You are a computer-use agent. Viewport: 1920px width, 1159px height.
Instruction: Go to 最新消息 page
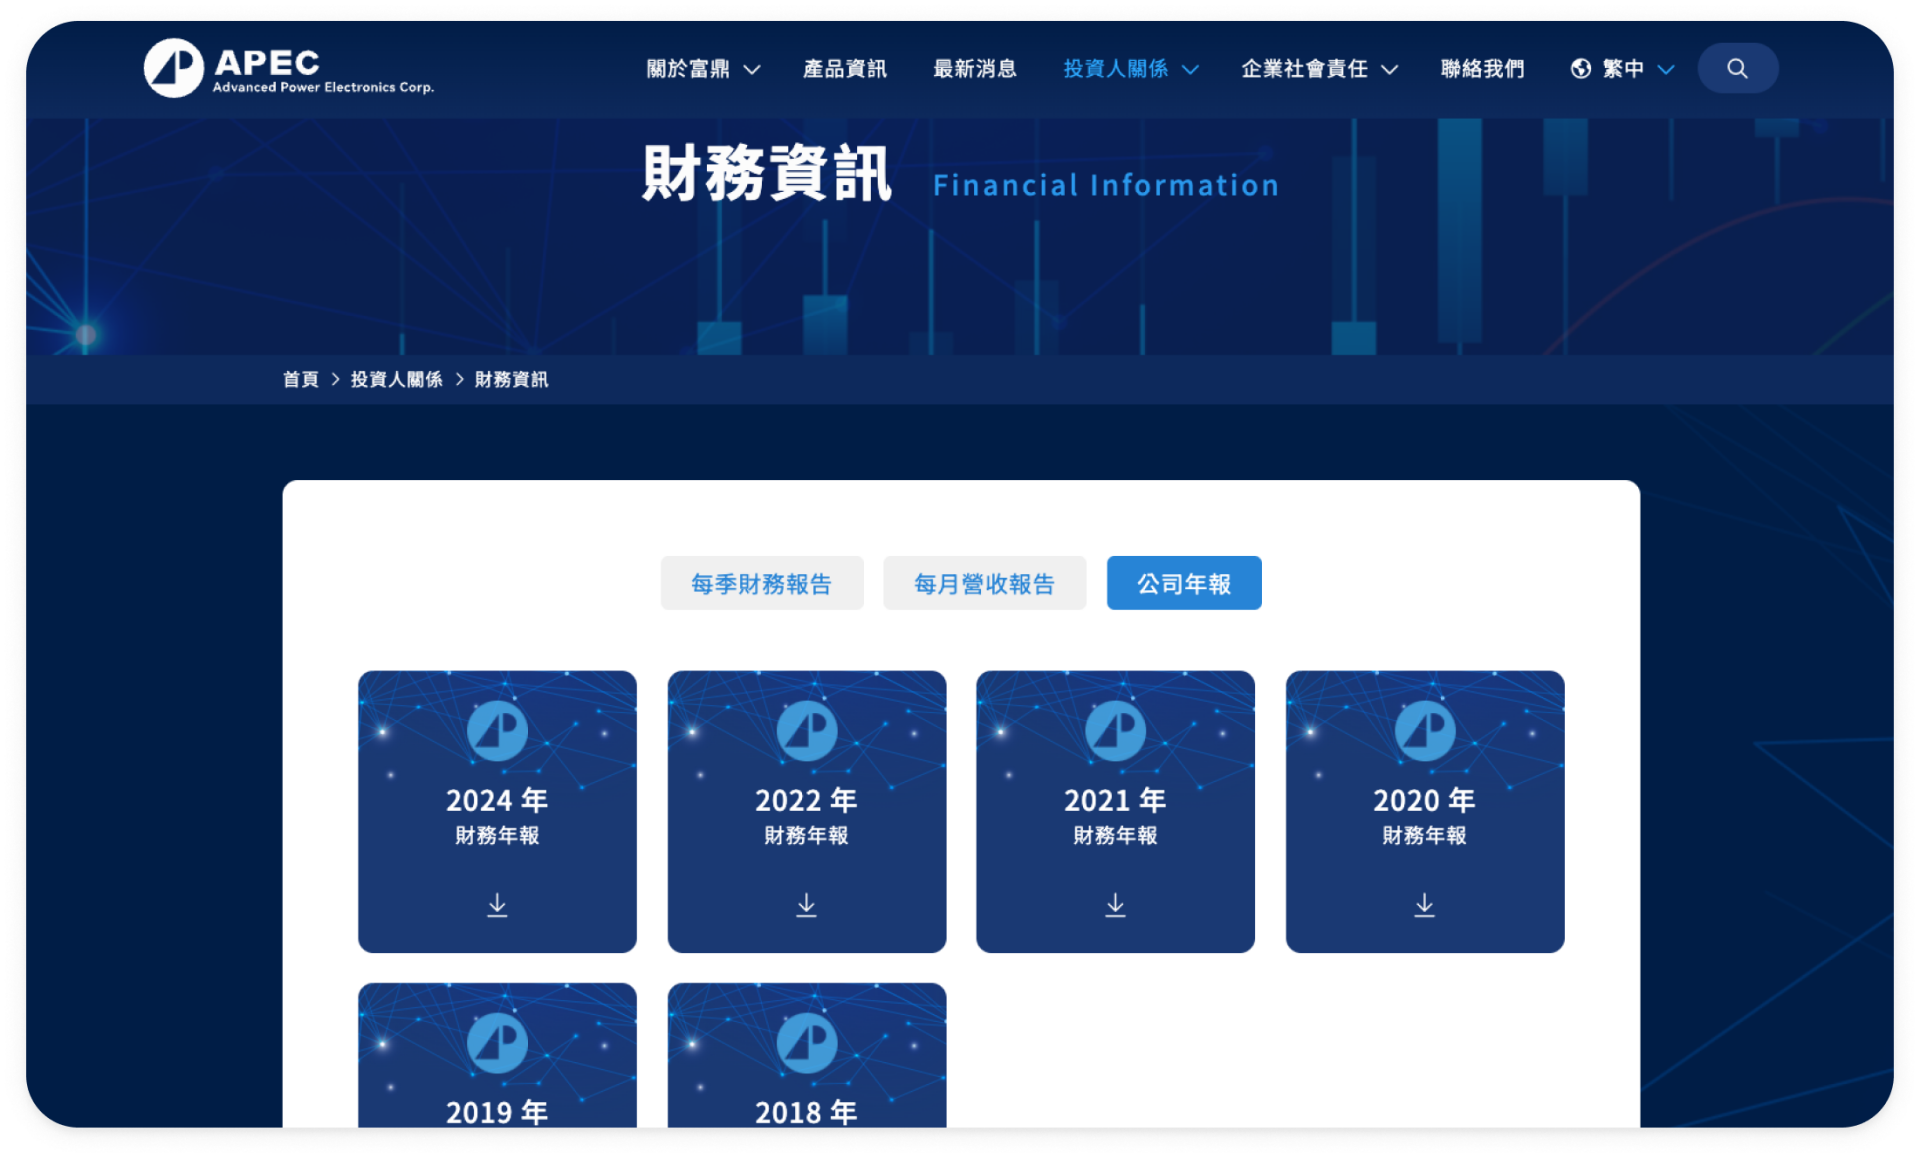pyautogui.click(x=974, y=69)
